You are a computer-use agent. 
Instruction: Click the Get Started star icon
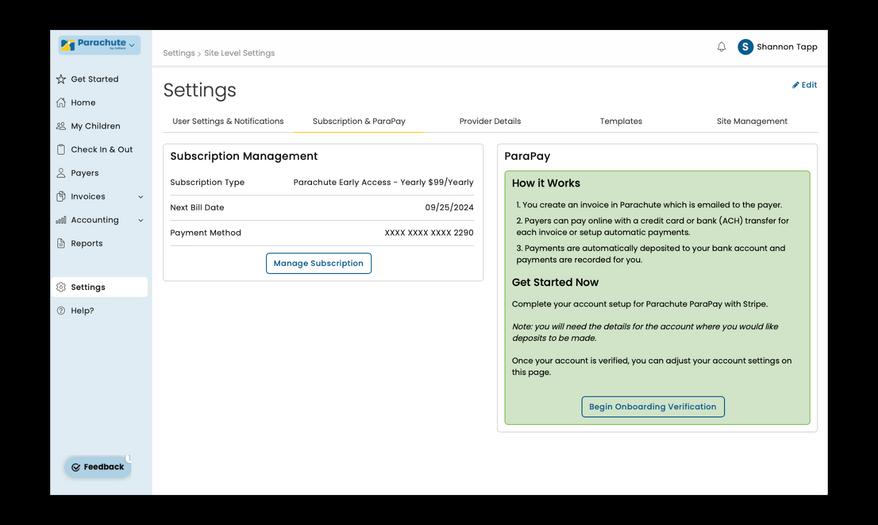pyautogui.click(x=61, y=79)
